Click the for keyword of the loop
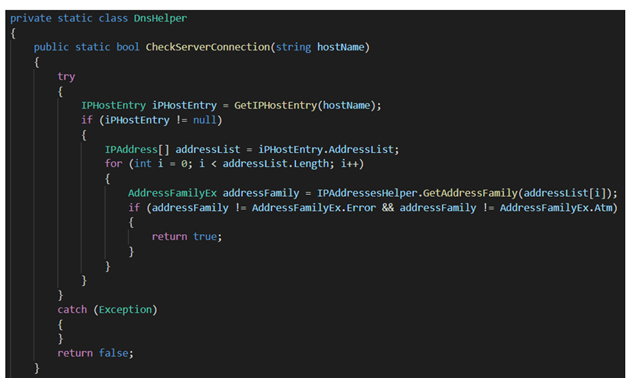The height and width of the screenshot is (380, 628). (113, 164)
